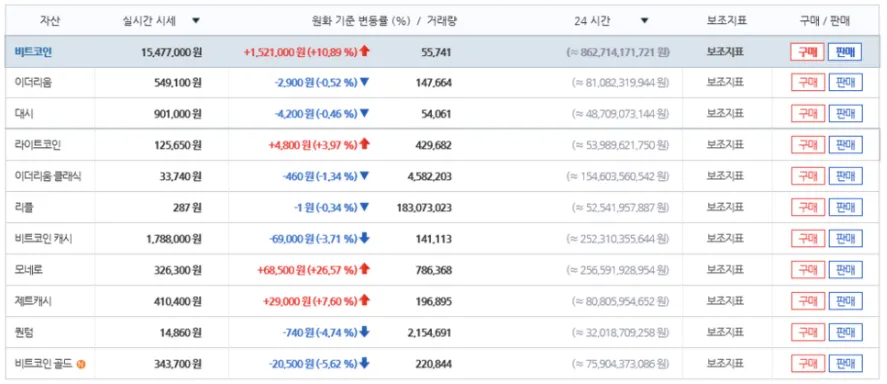Image resolution: width=887 pixels, height=384 pixels.
Task: Click the down triangle in 이더리움 클래식 row
Action: click(364, 176)
